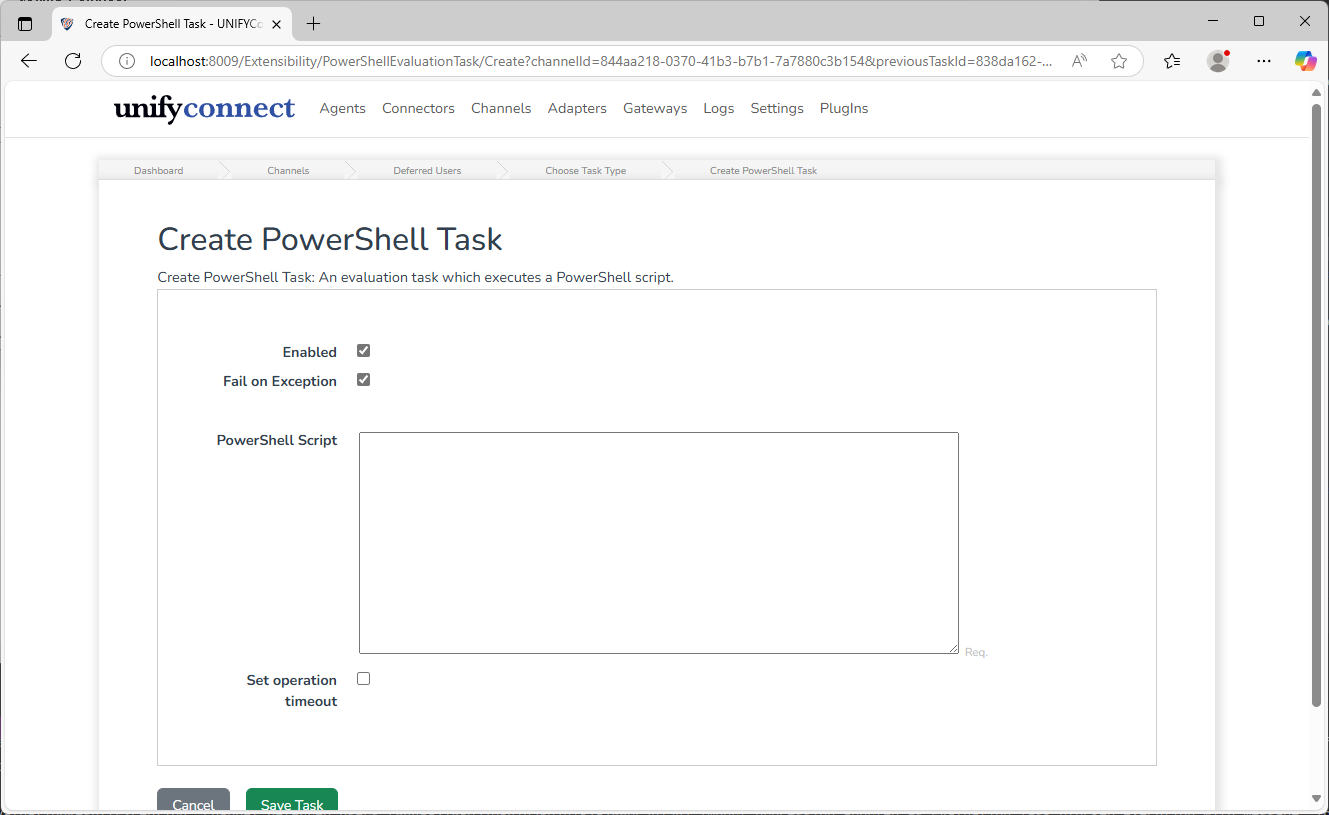Click the Cancel button

point(194,801)
